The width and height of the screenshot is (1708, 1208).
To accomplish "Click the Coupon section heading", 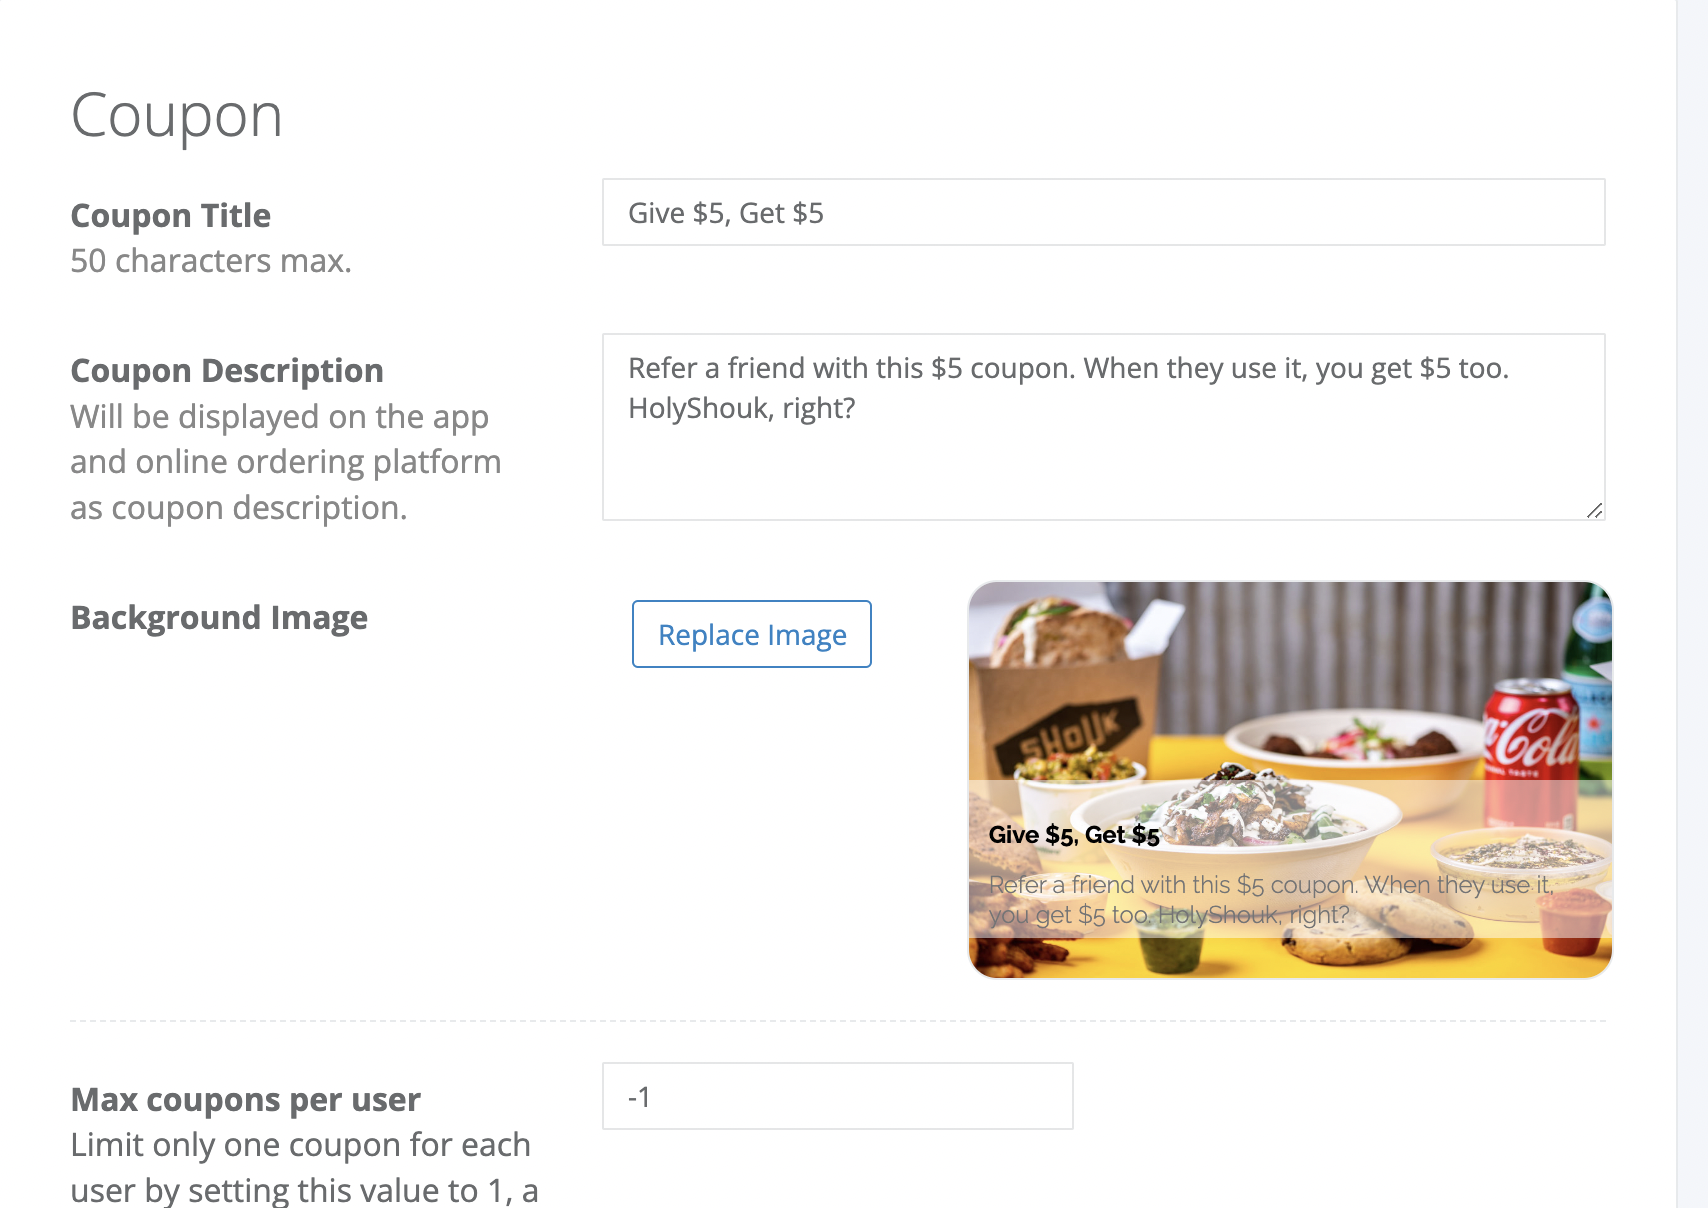I will [x=177, y=116].
